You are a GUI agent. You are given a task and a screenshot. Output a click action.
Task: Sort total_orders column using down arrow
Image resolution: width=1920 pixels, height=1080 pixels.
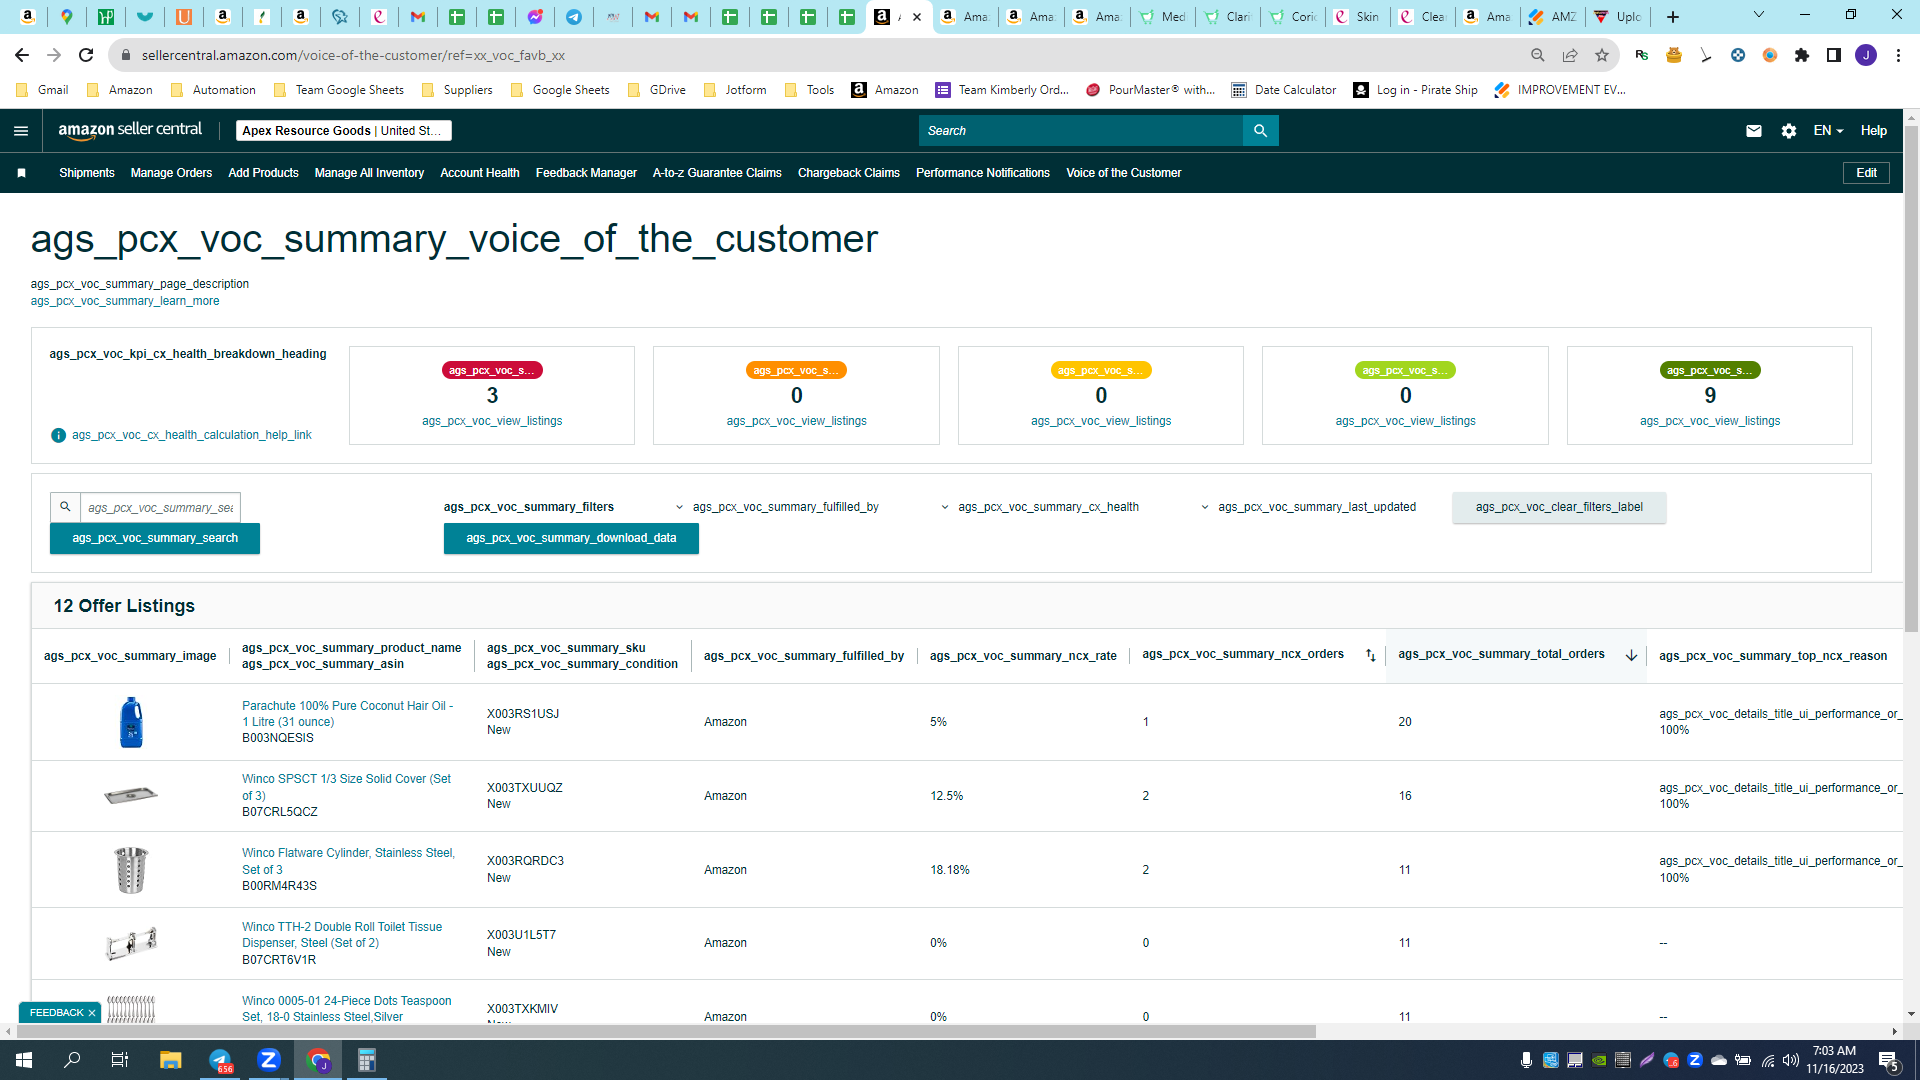coord(1631,655)
